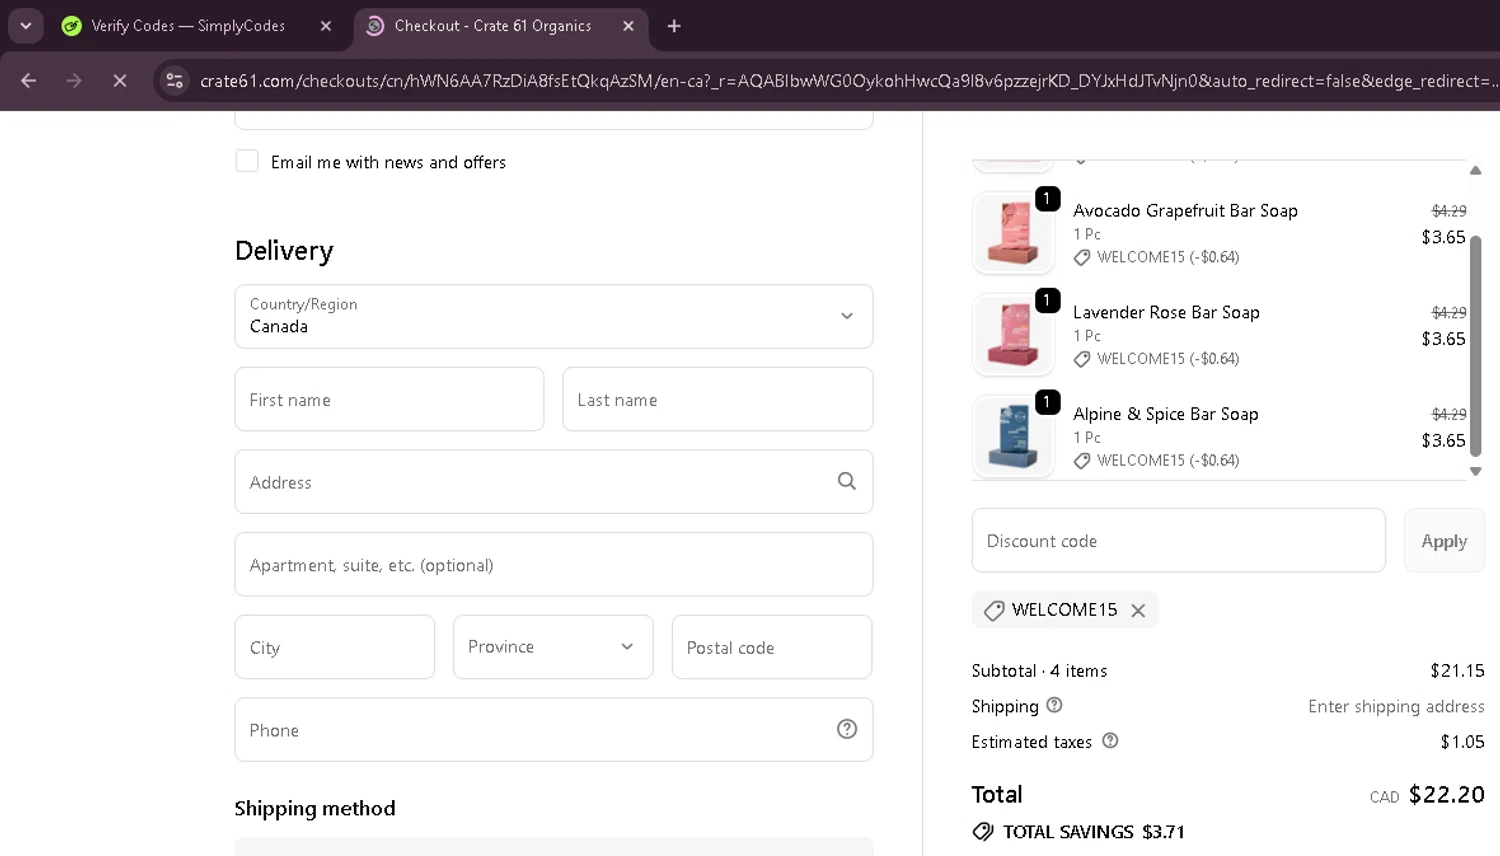The height and width of the screenshot is (856, 1500).
Task: Click the Address input field
Action: tap(554, 482)
